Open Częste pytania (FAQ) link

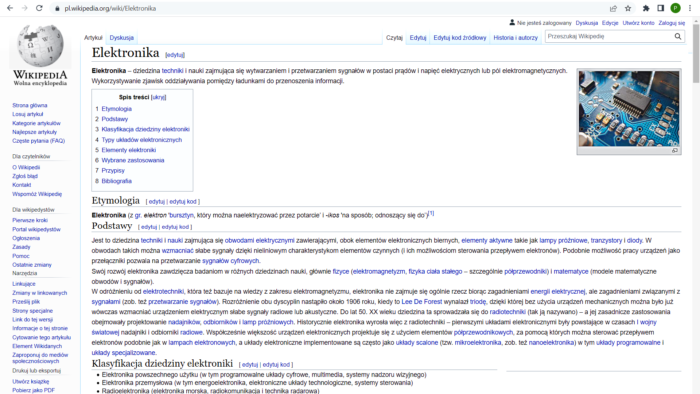tap(38, 141)
